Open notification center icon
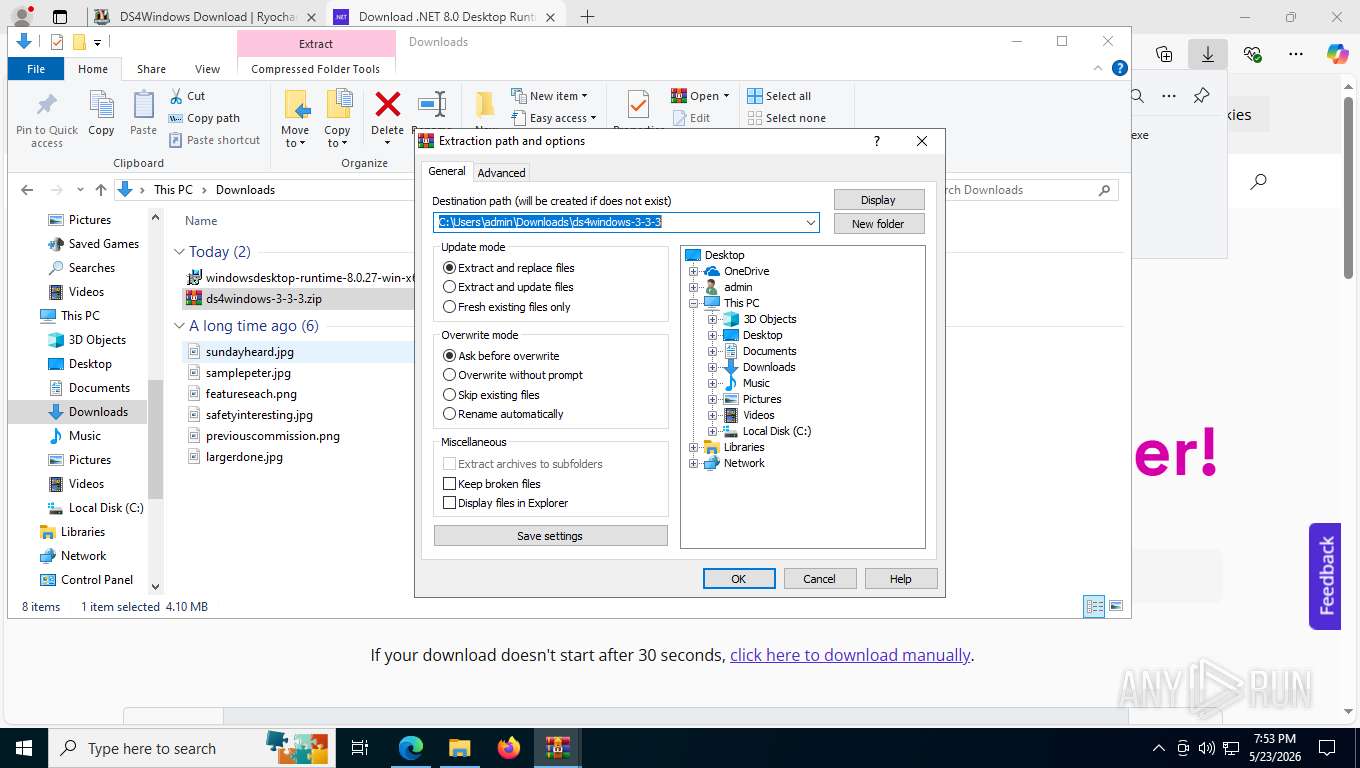Viewport: 1360px width, 768px height. click(1327, 748)
